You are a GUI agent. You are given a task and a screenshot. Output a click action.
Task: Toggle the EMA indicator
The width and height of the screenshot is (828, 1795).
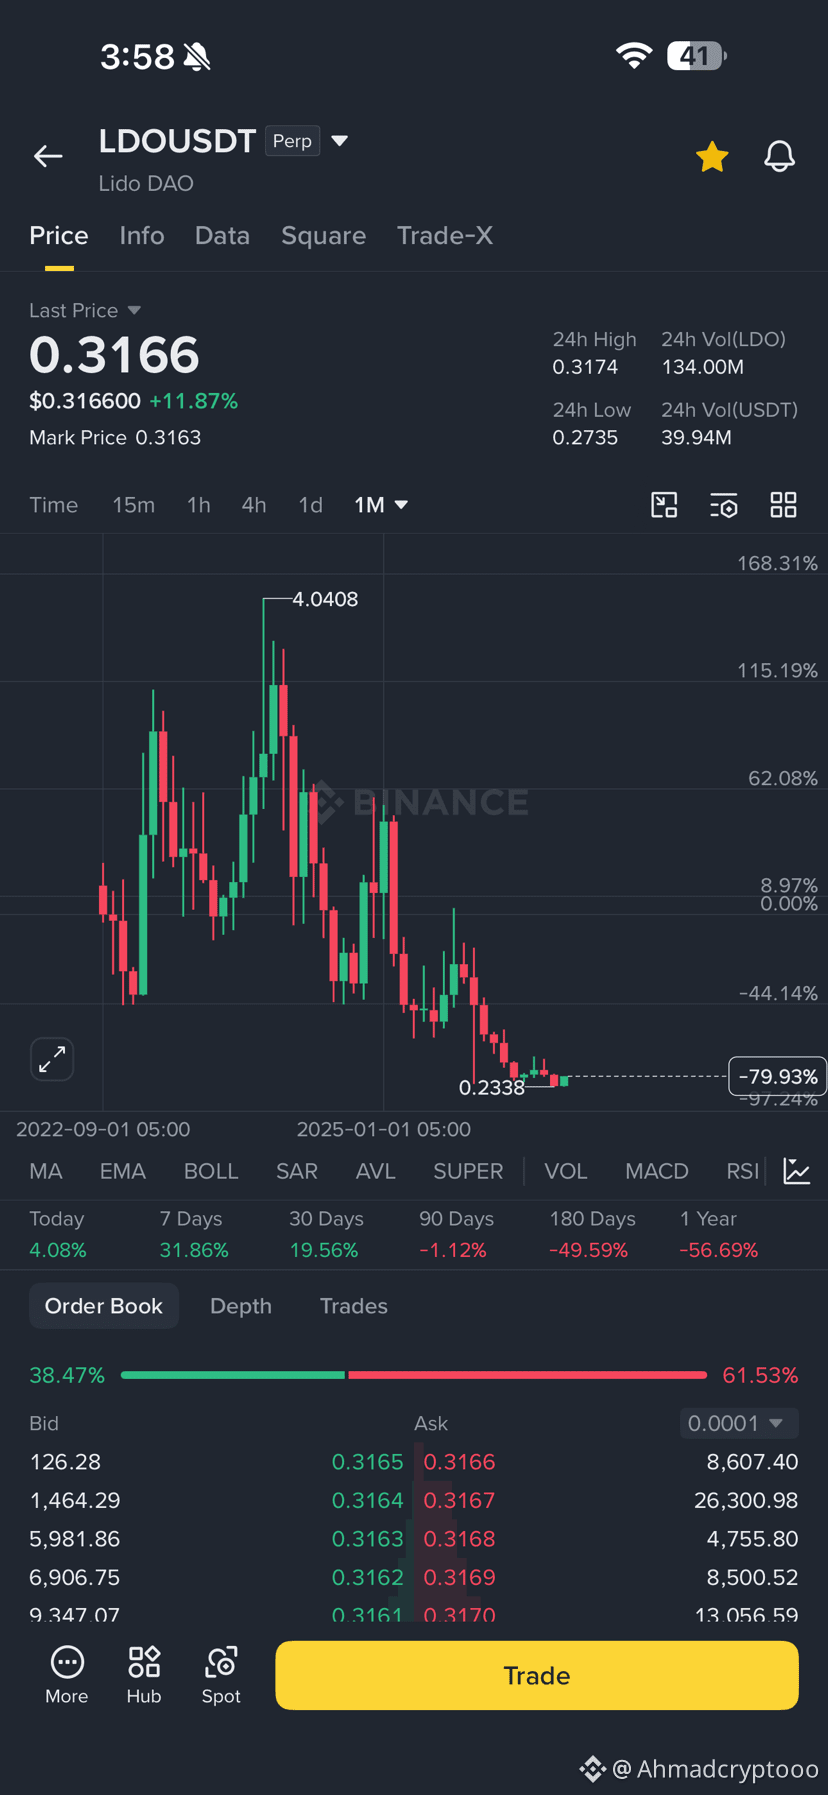point(123,1171)
